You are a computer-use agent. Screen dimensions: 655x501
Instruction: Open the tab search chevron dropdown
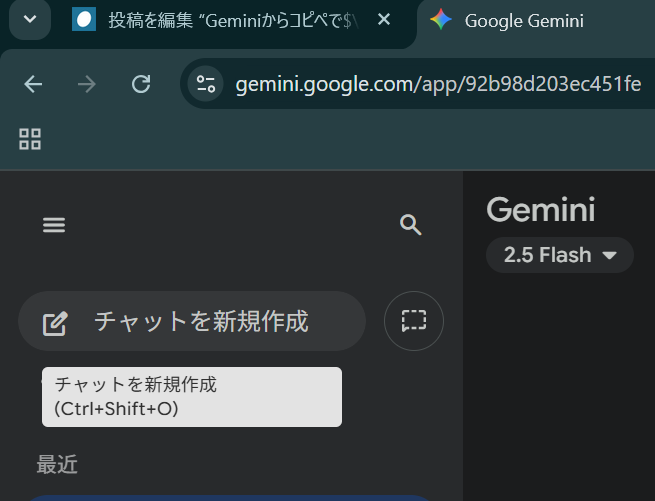coord(30,19)
